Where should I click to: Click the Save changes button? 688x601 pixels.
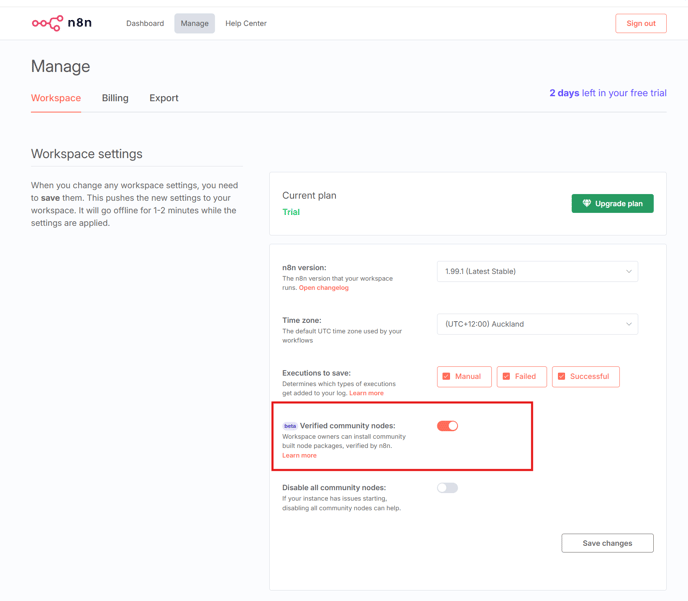coord(607,543)
